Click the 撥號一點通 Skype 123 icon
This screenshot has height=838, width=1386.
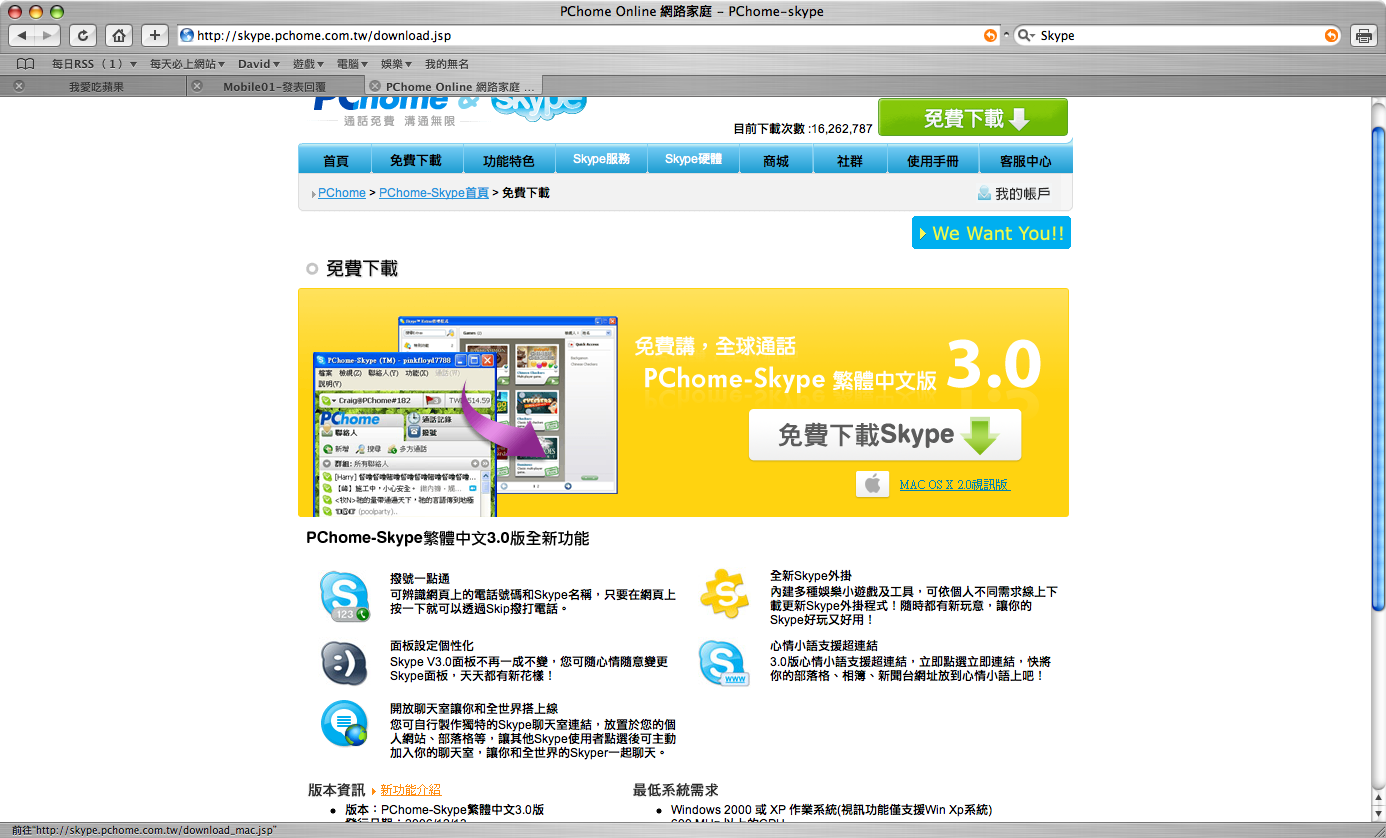click(x=344, y=596)
